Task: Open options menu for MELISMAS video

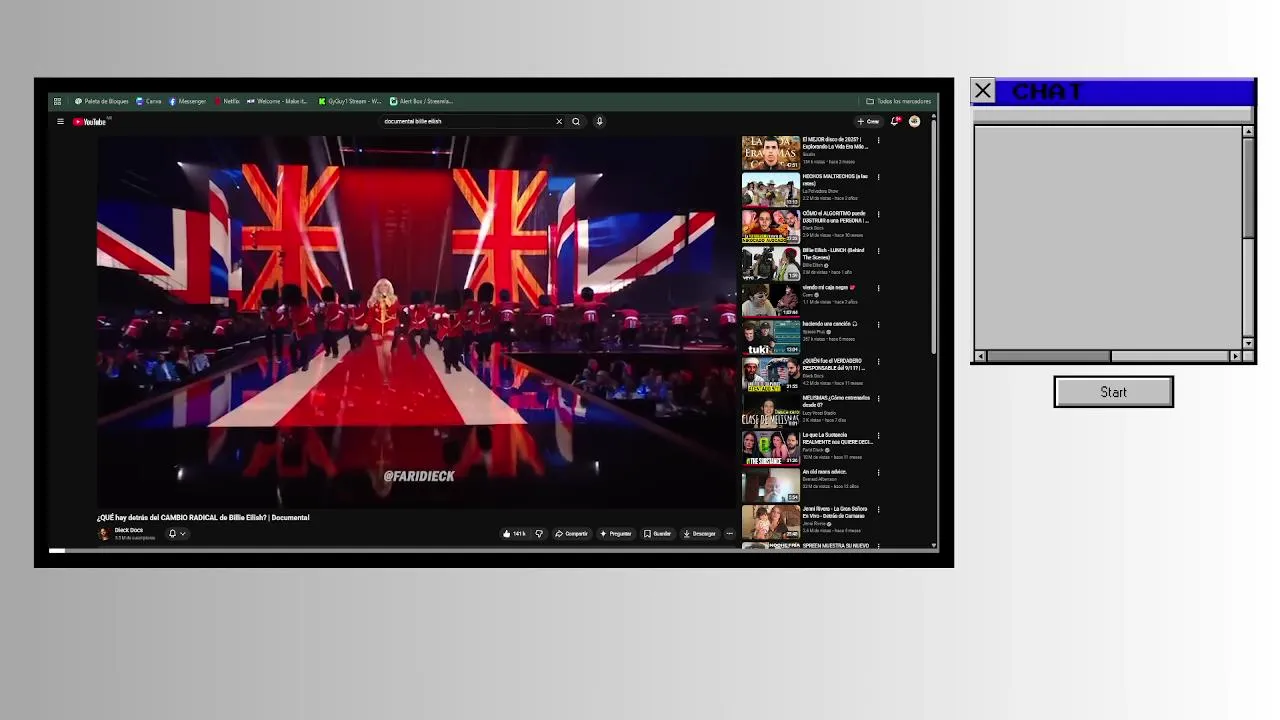Action: point(878,399)
